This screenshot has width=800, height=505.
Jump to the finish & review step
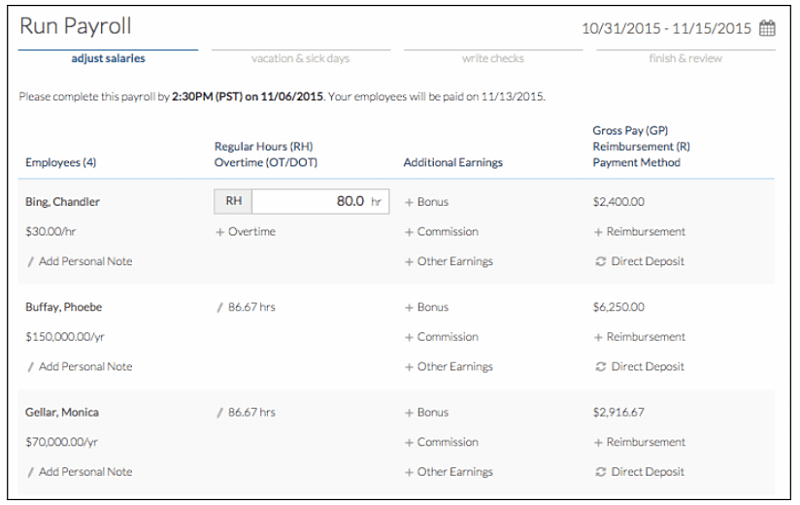coord(685,58)
